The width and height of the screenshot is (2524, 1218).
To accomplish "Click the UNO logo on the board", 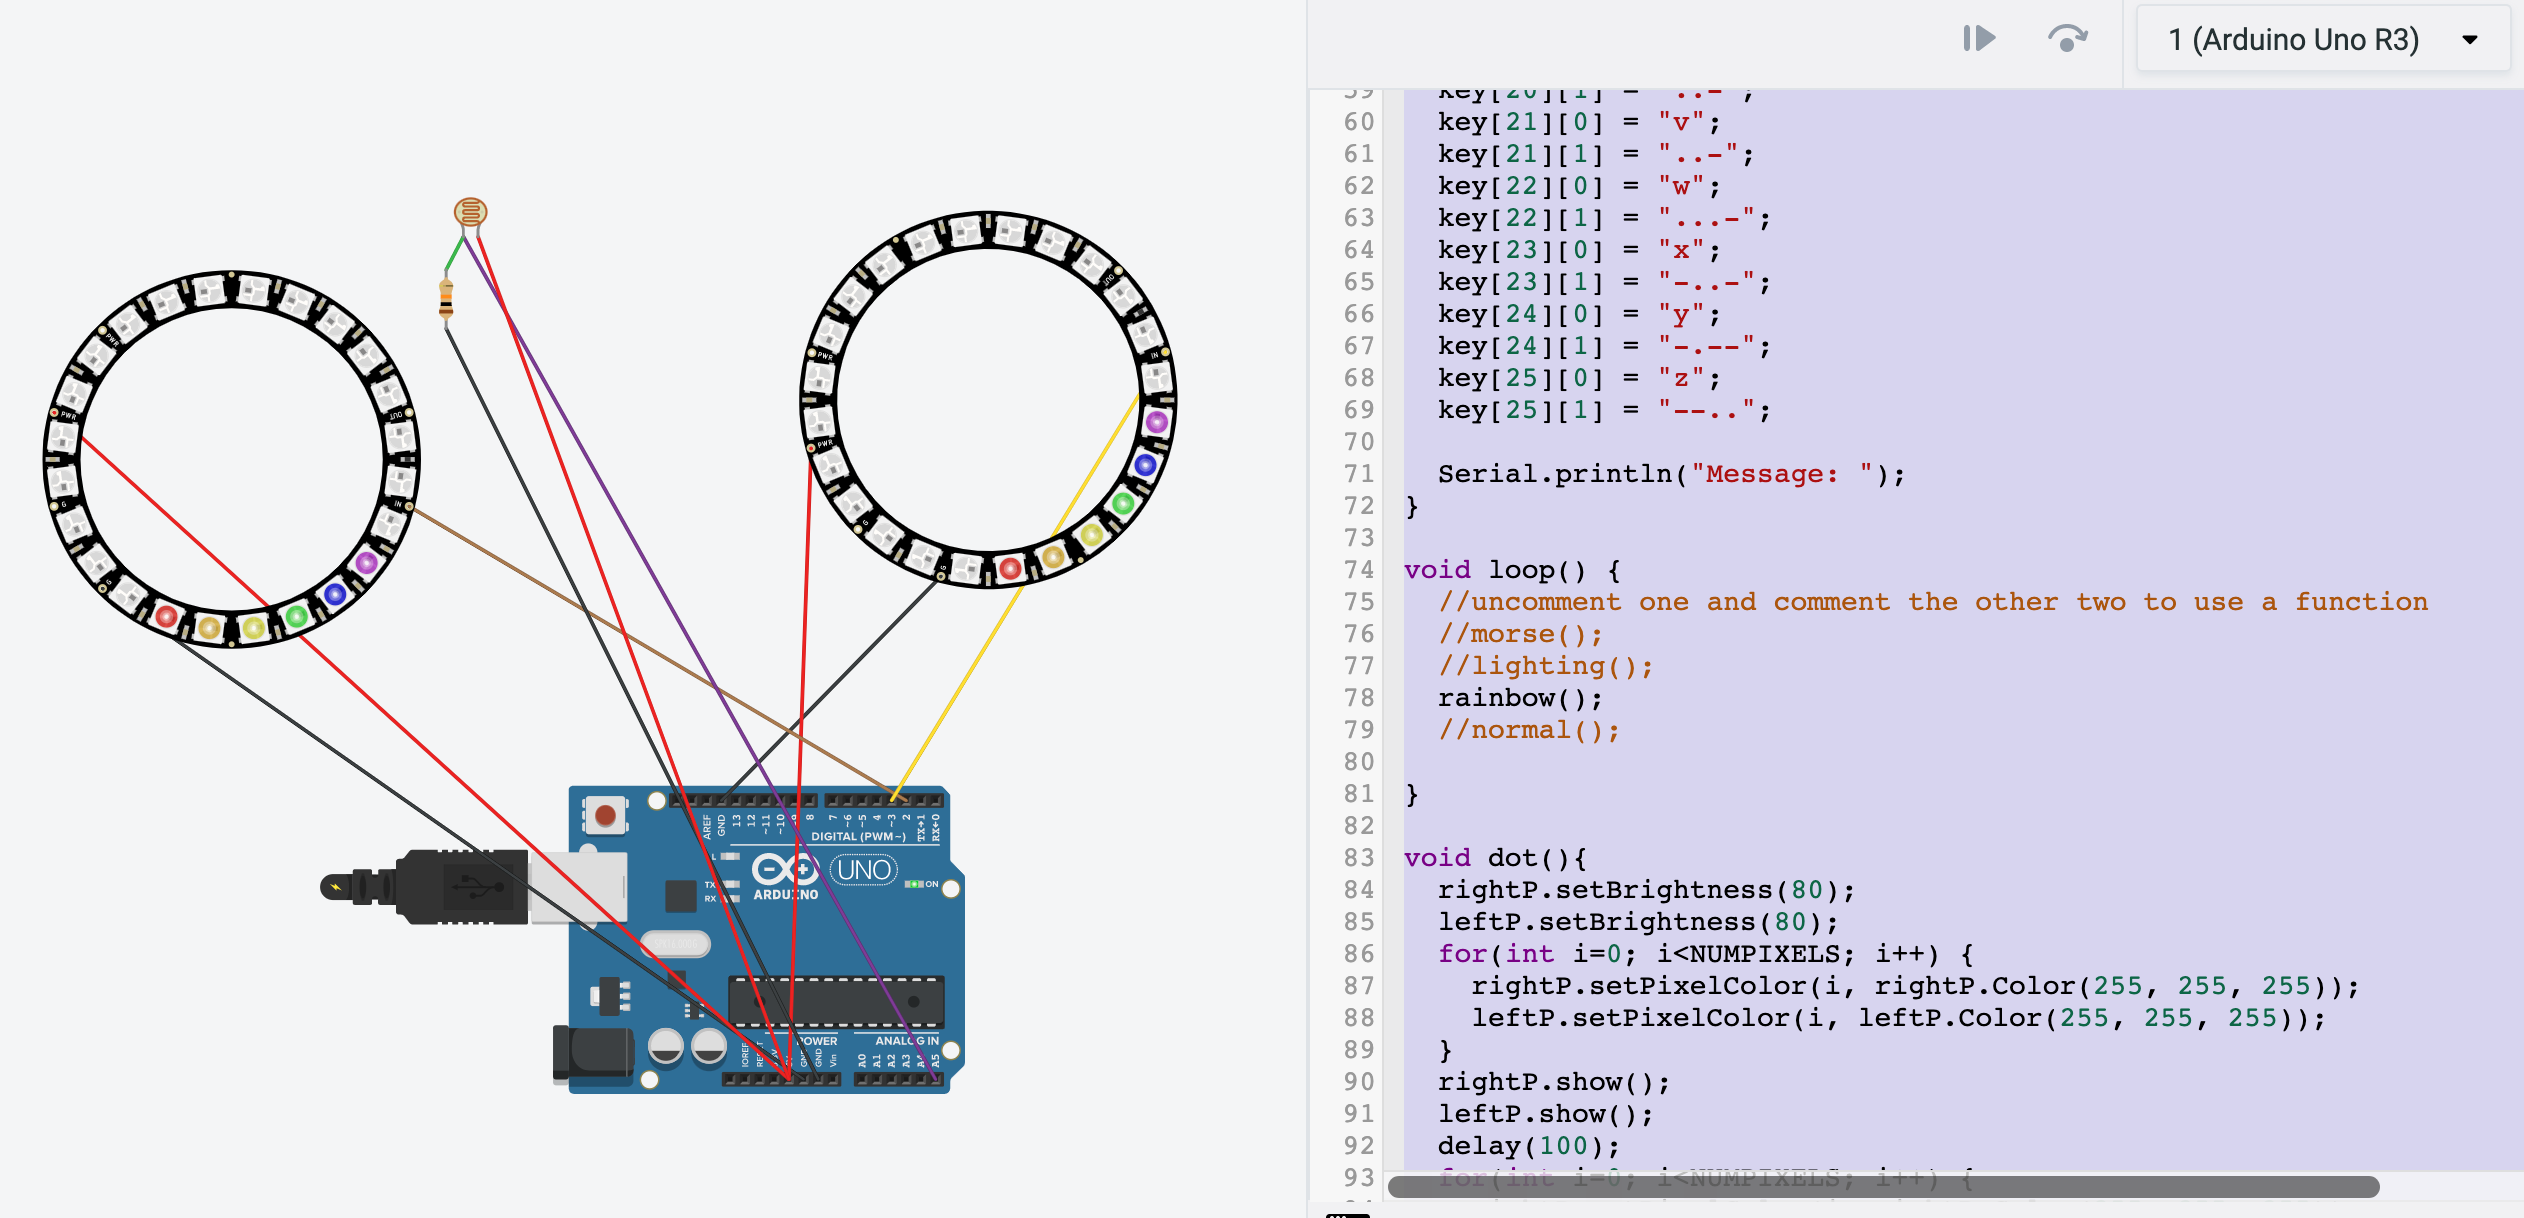I will pyautogui.click(x=864, y=870).
